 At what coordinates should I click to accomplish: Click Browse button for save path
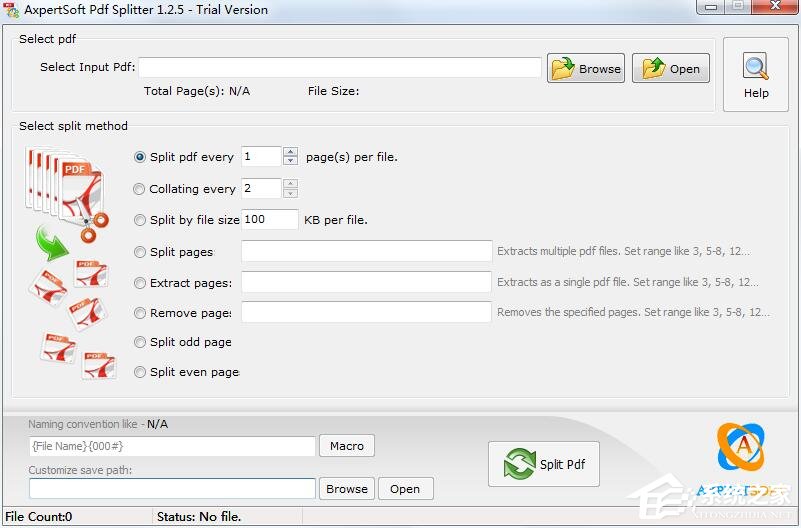(x=347, y=489)
